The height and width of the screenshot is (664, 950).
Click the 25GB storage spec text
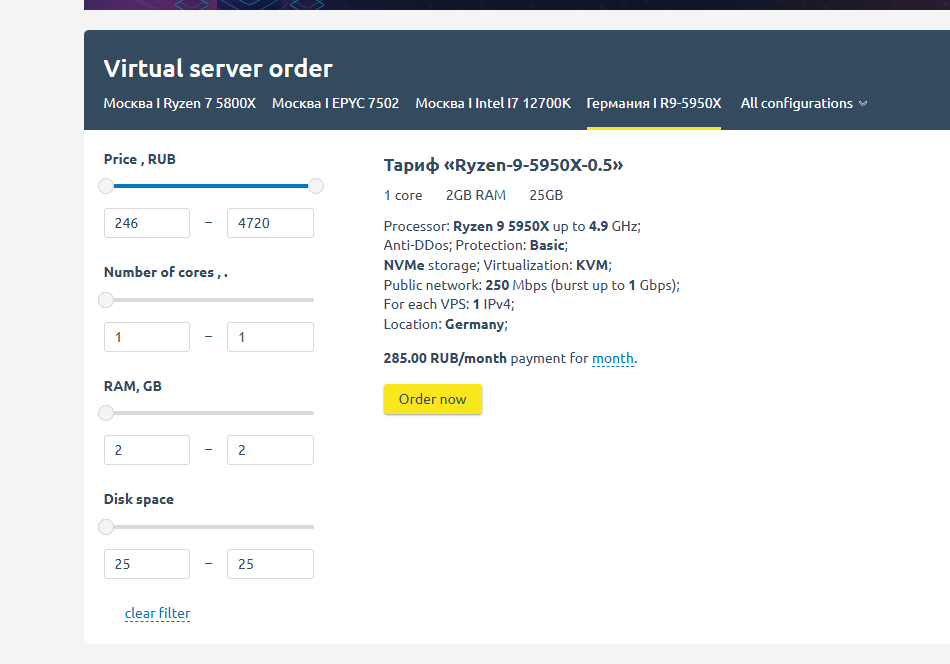point(546,195)
